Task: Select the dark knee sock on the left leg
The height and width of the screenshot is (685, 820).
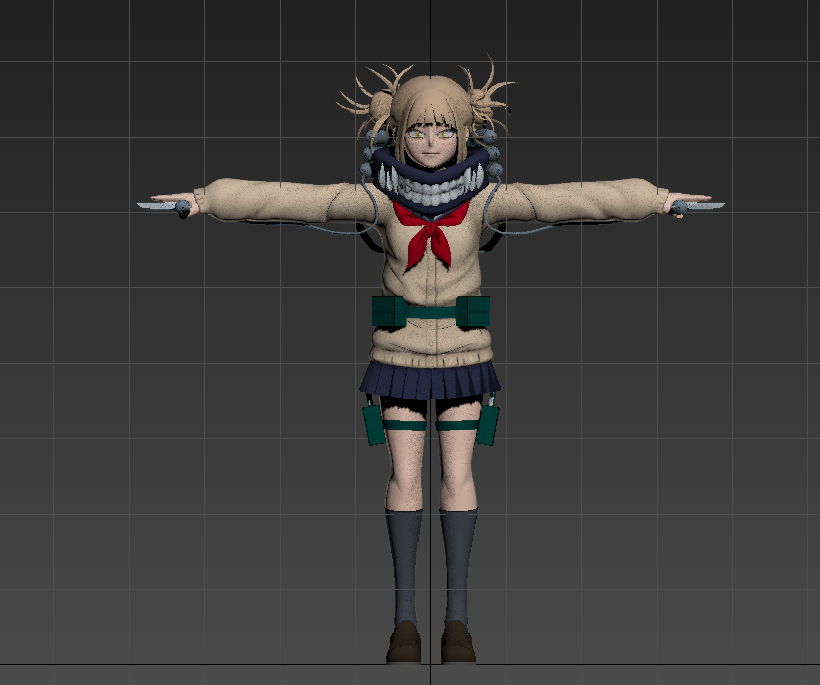Action: coord(404,566)
